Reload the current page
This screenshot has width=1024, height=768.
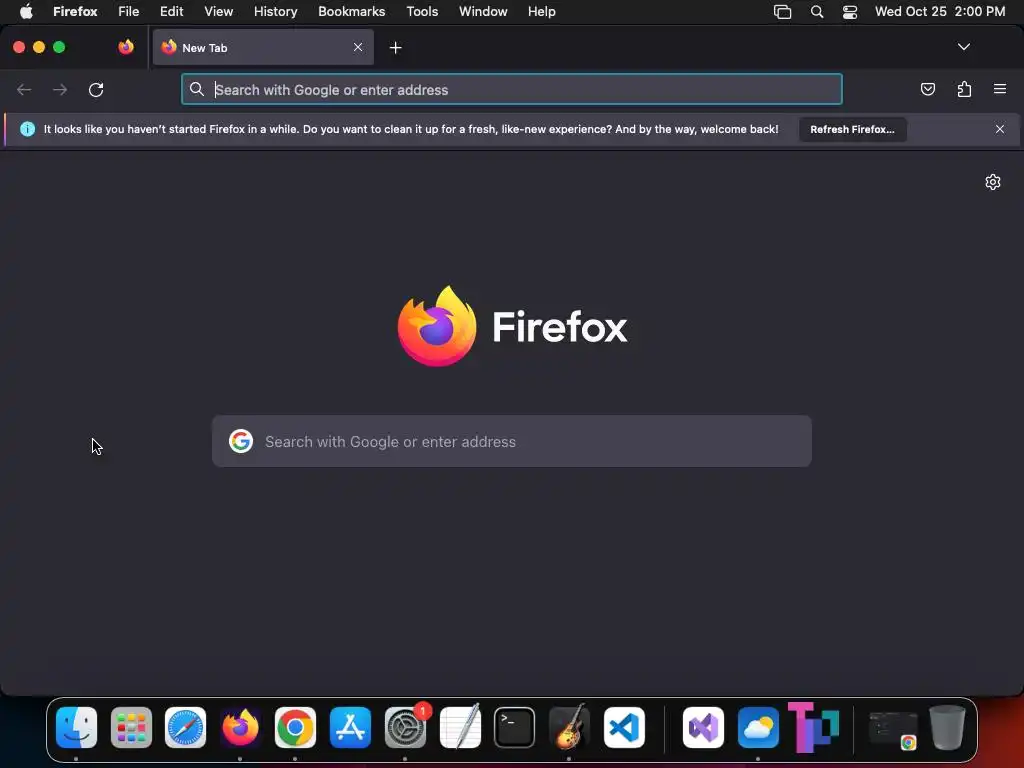tap(96, 89)
